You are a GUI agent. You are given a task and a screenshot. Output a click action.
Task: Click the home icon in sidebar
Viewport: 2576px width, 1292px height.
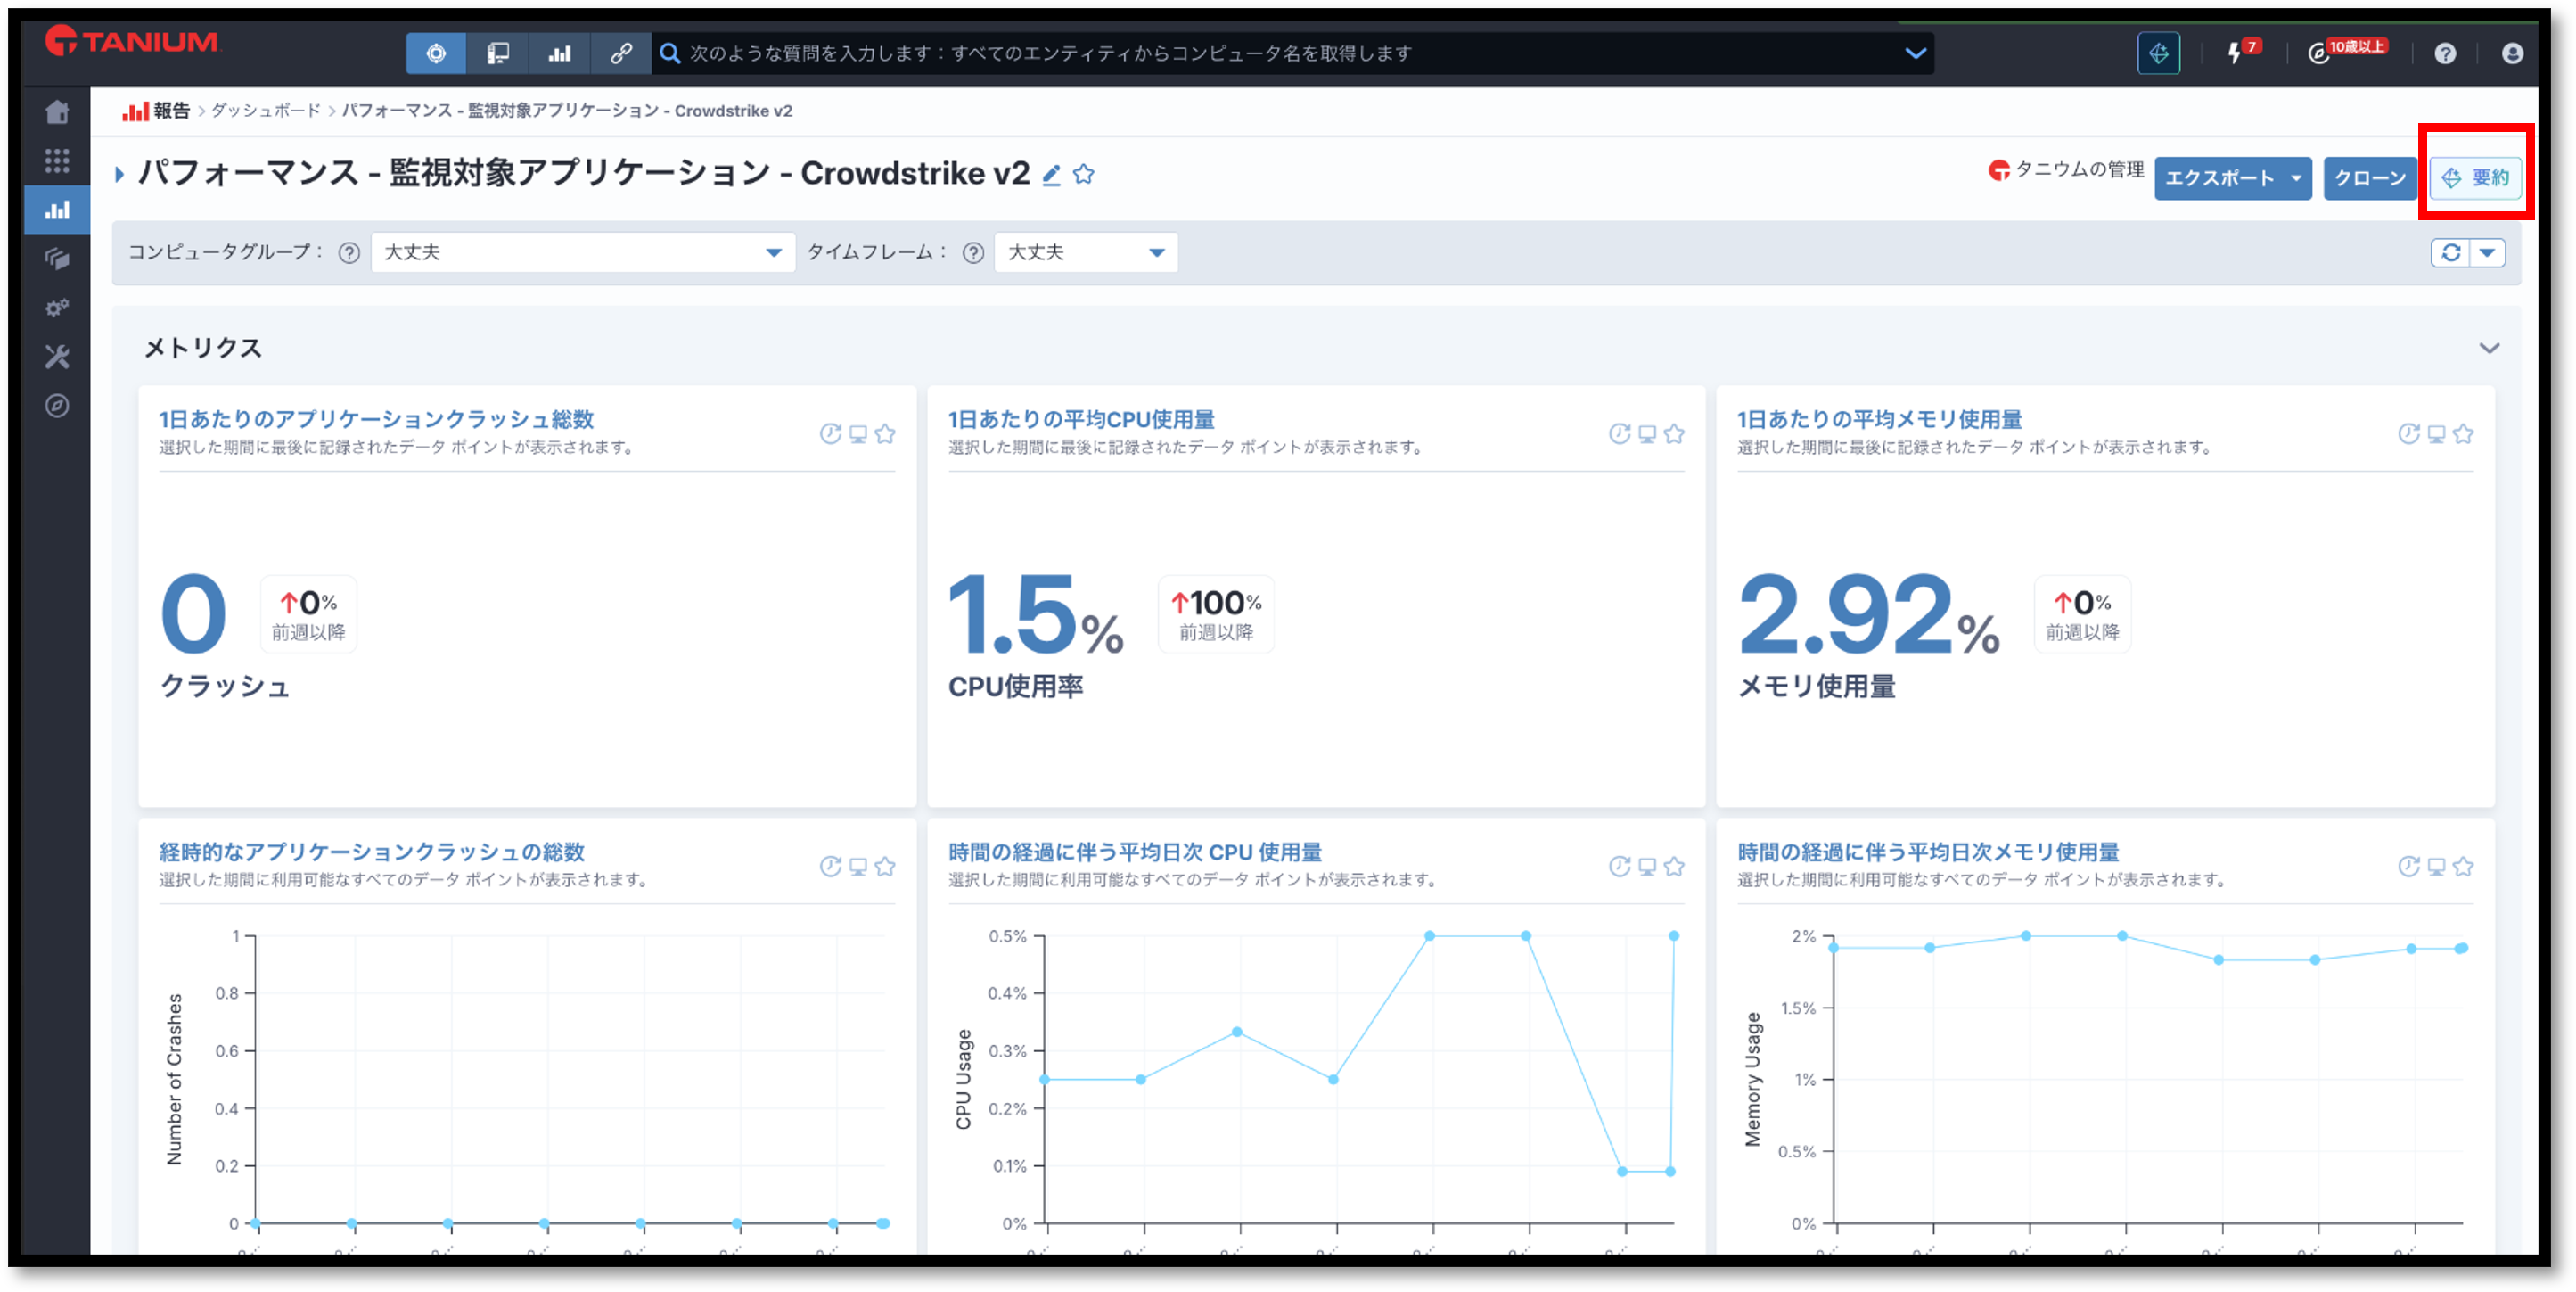click(x=57, y=112)
